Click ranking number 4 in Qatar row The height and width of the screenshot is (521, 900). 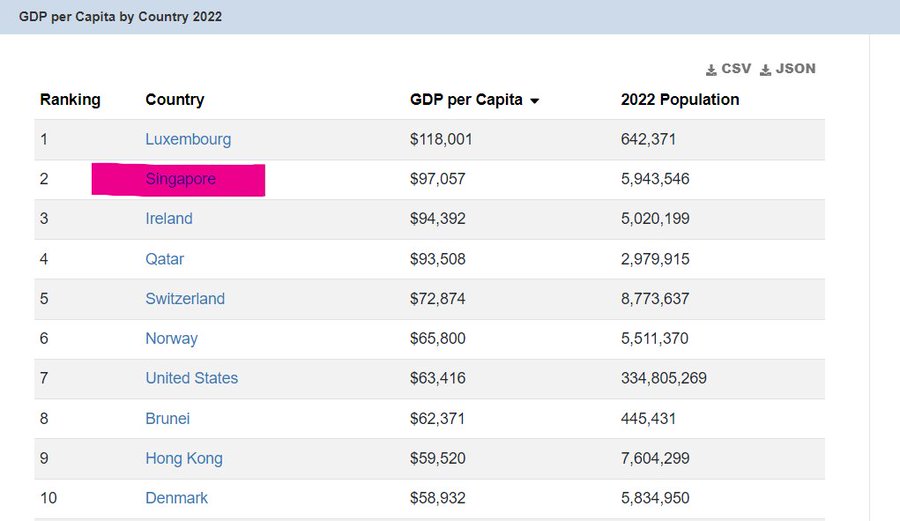pyautogui.click(x=44, y=259)
